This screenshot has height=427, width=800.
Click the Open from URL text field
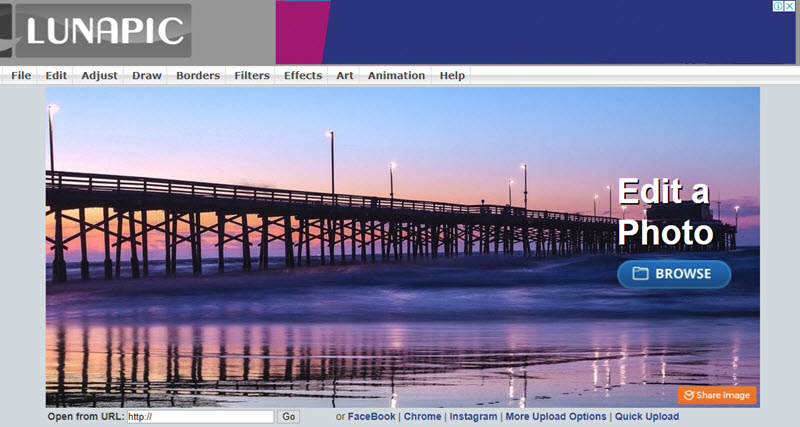click(x=201, y=417)
